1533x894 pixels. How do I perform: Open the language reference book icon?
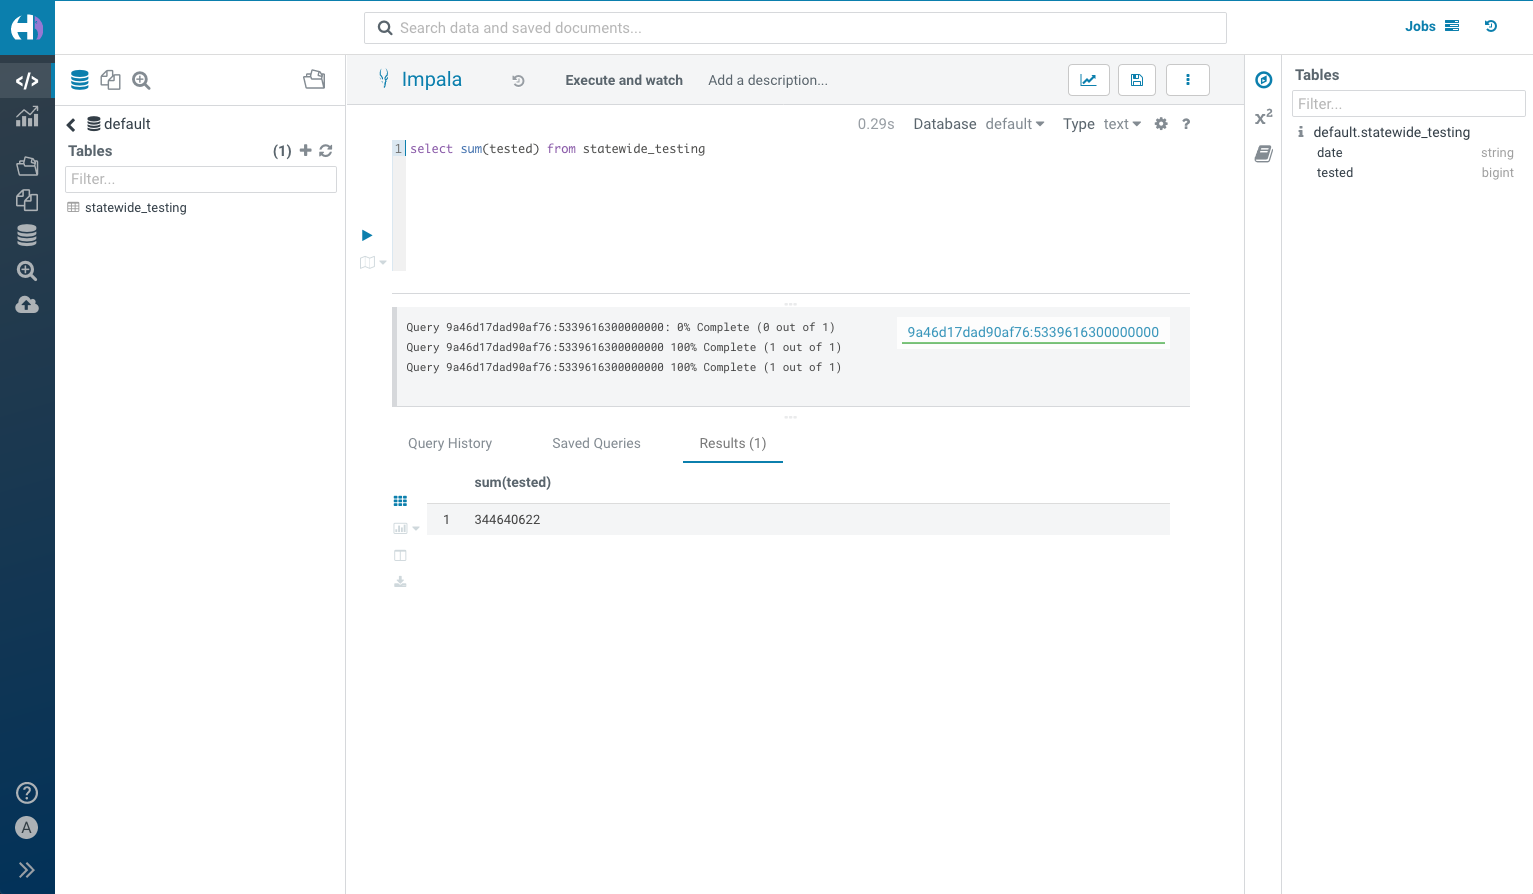(1262, 154)
